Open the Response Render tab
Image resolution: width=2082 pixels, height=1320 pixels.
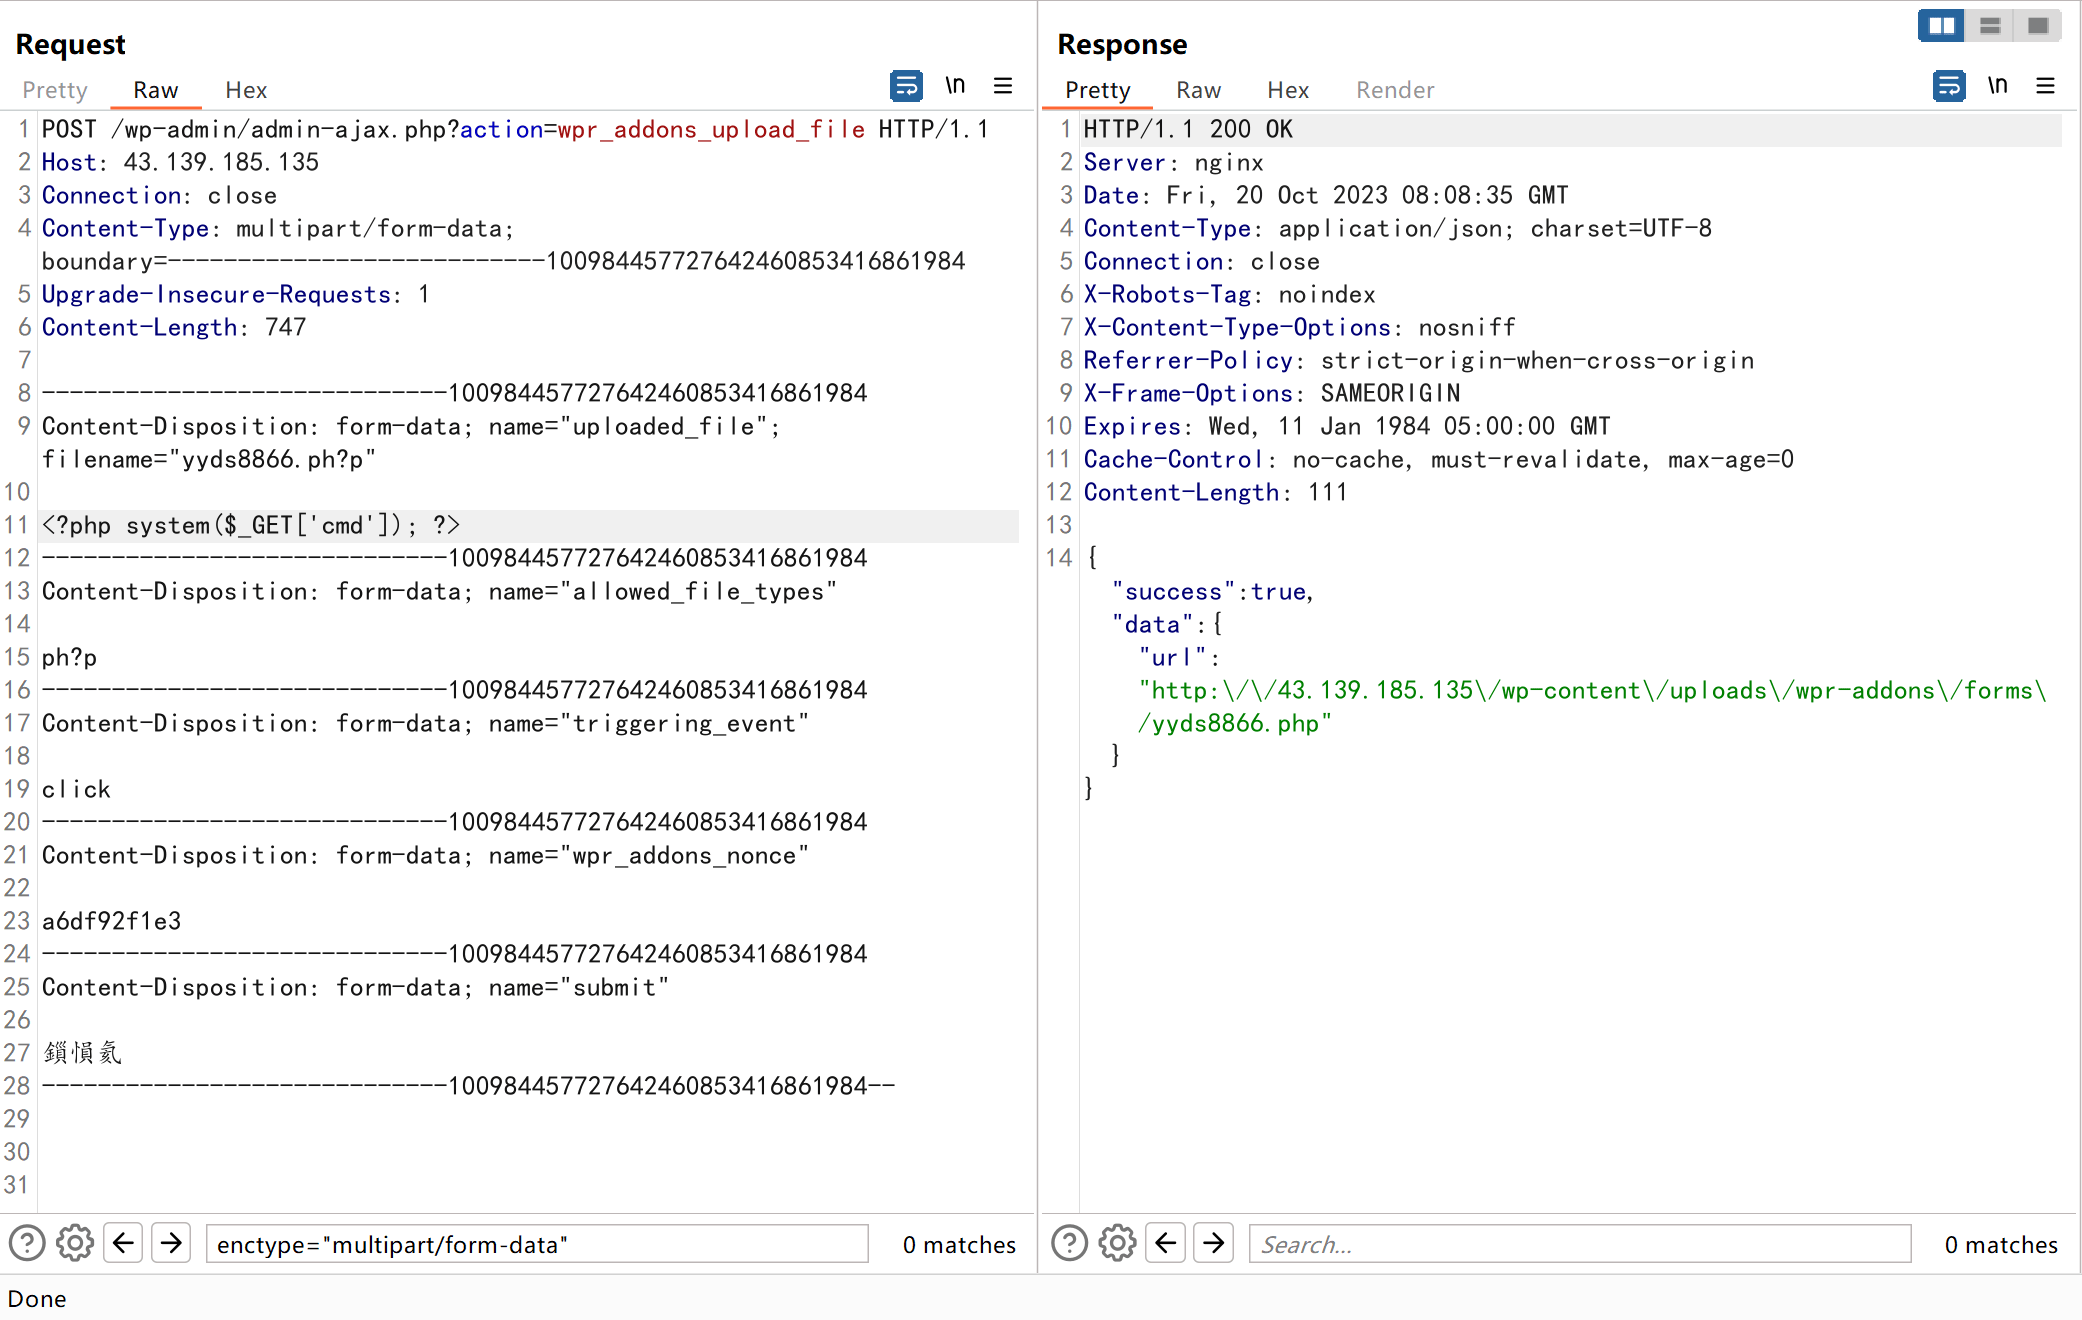(1395, 90)
